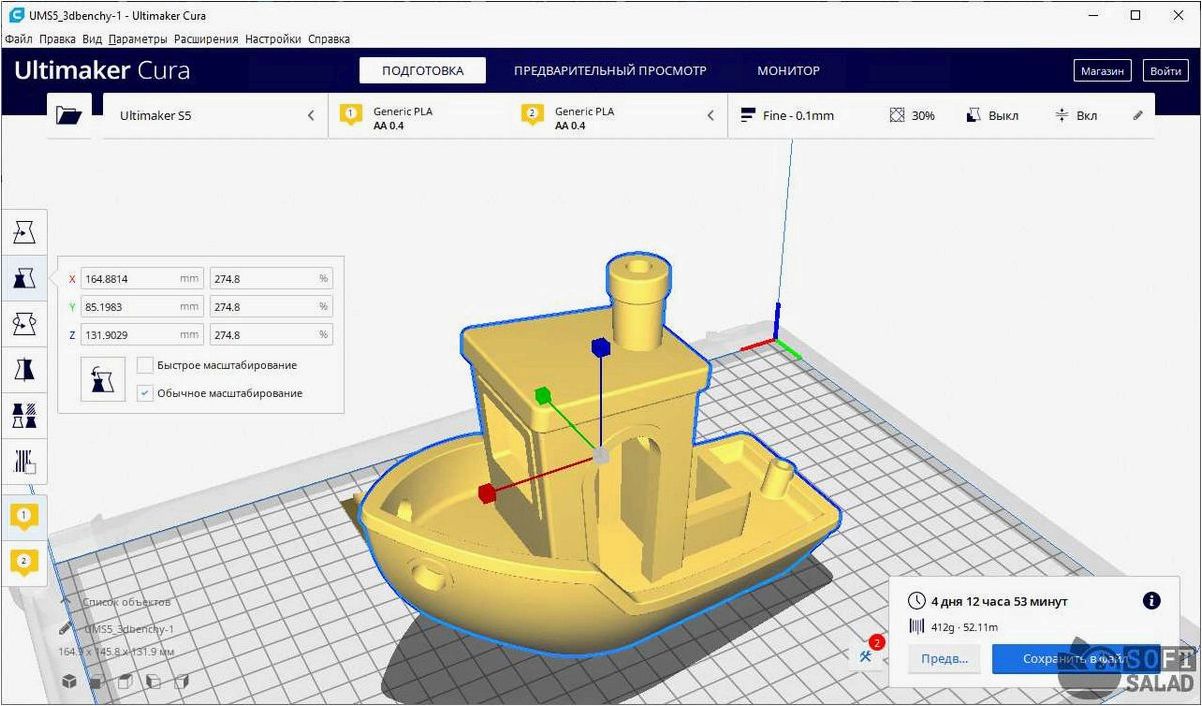1202x706 pixels.
Task: Click the Магазин button
Action: [x=1104, y=71]
